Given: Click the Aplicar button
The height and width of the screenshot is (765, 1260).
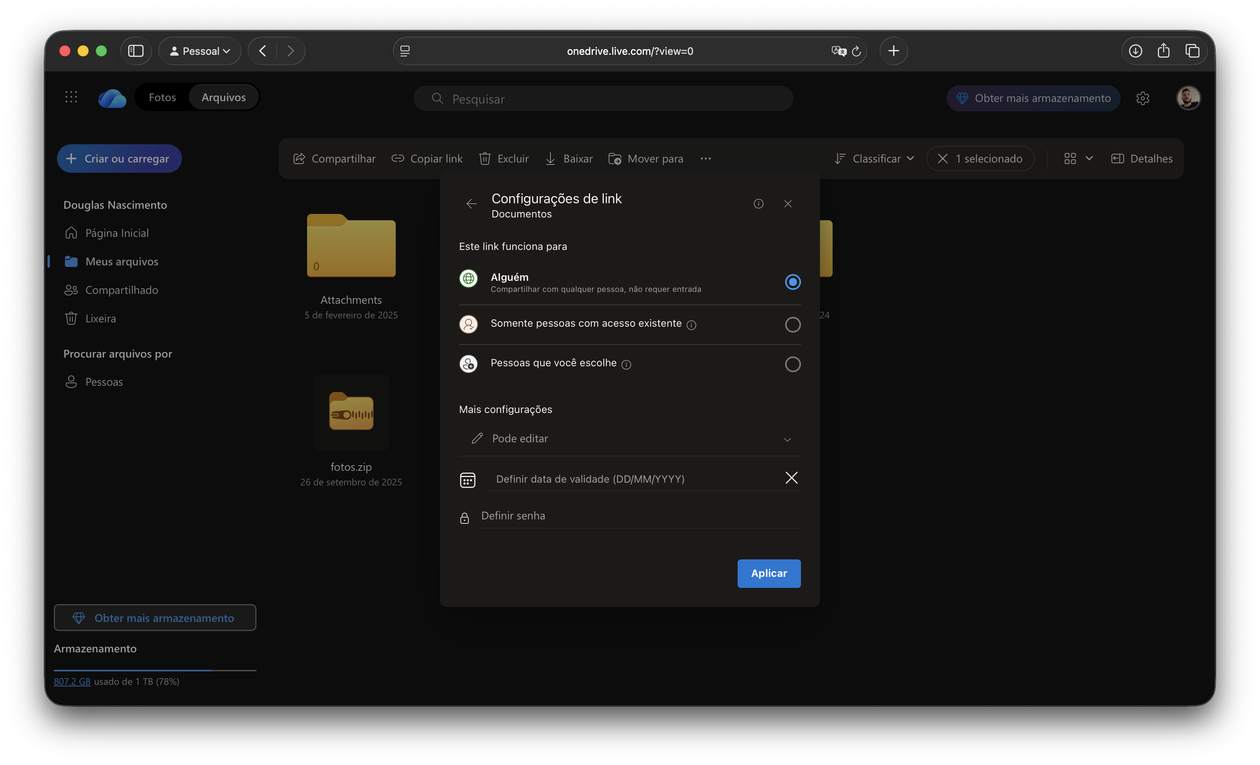Looking at the screenshot, I should point(768,573).
